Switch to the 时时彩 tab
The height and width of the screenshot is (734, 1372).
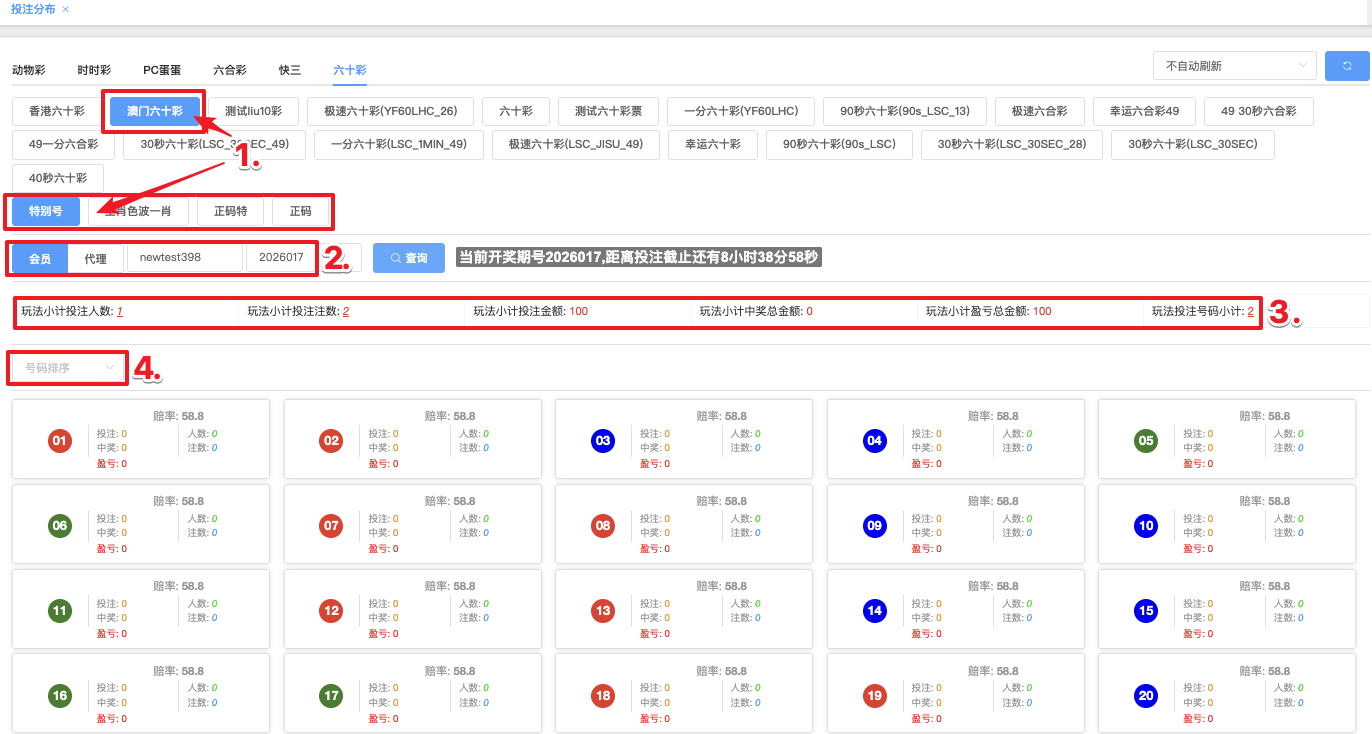94,70
